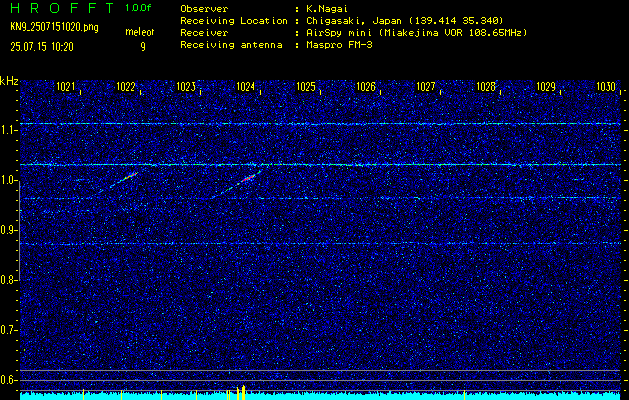Select the AirSpy mini receiver value
Image resolution: width=629 pixels, height=400 pixels.
416,33
